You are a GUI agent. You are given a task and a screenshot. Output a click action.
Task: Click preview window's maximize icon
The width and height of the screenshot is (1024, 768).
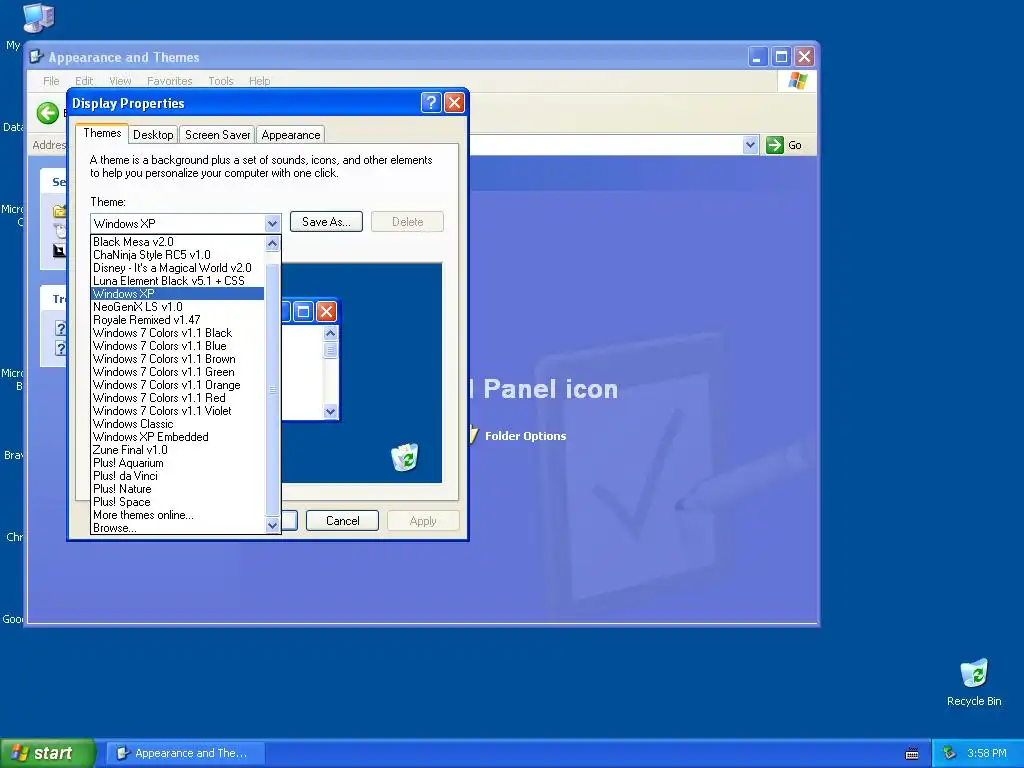[x=304, y=312]
